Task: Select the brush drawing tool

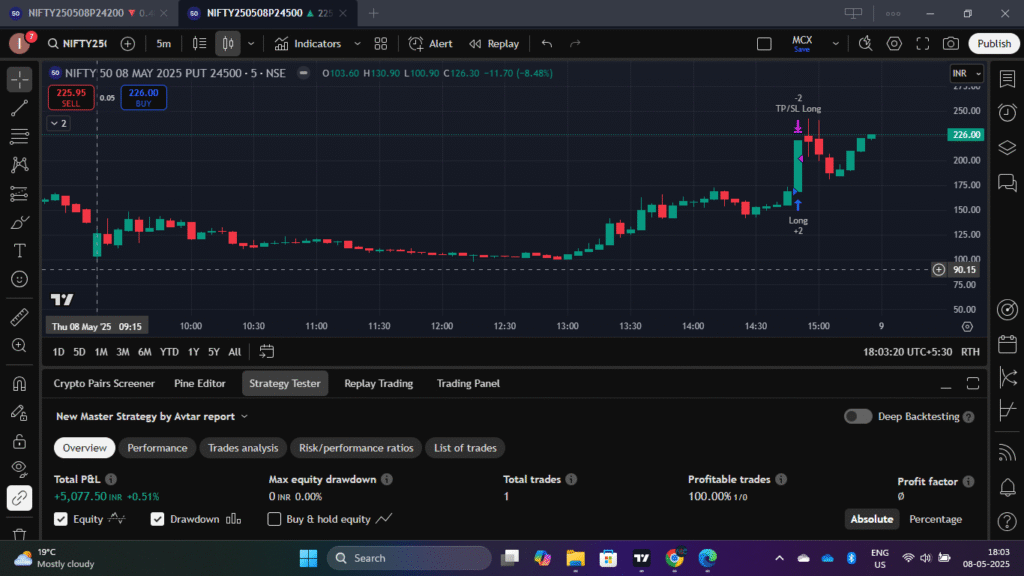Action: pyautogui.click(x=20, y=223)
